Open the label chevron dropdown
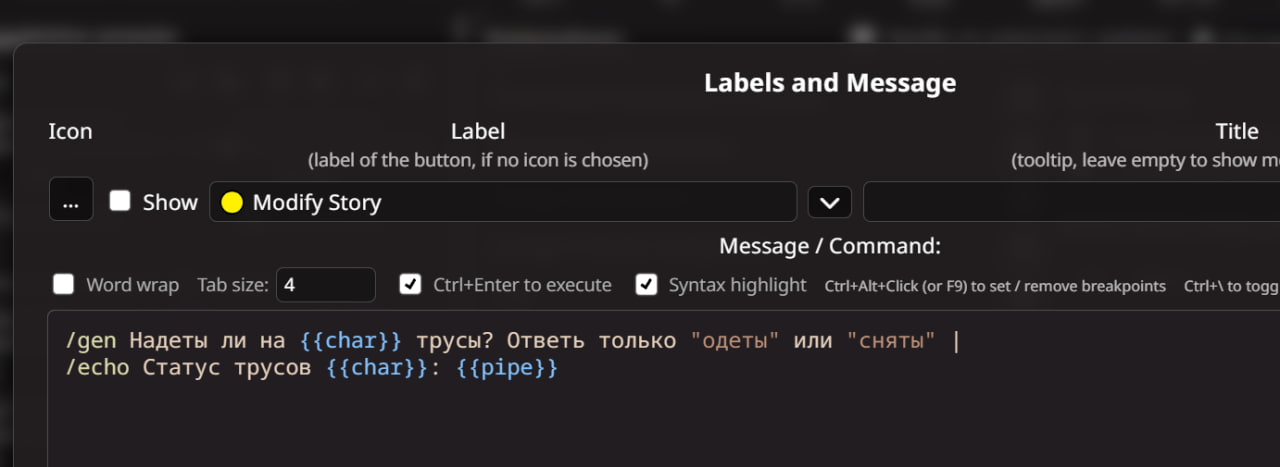1280x467 pixels. click(830, 202)
